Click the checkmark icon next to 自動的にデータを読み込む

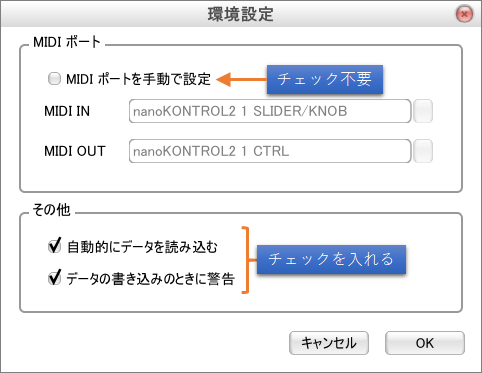click(55, 246)
